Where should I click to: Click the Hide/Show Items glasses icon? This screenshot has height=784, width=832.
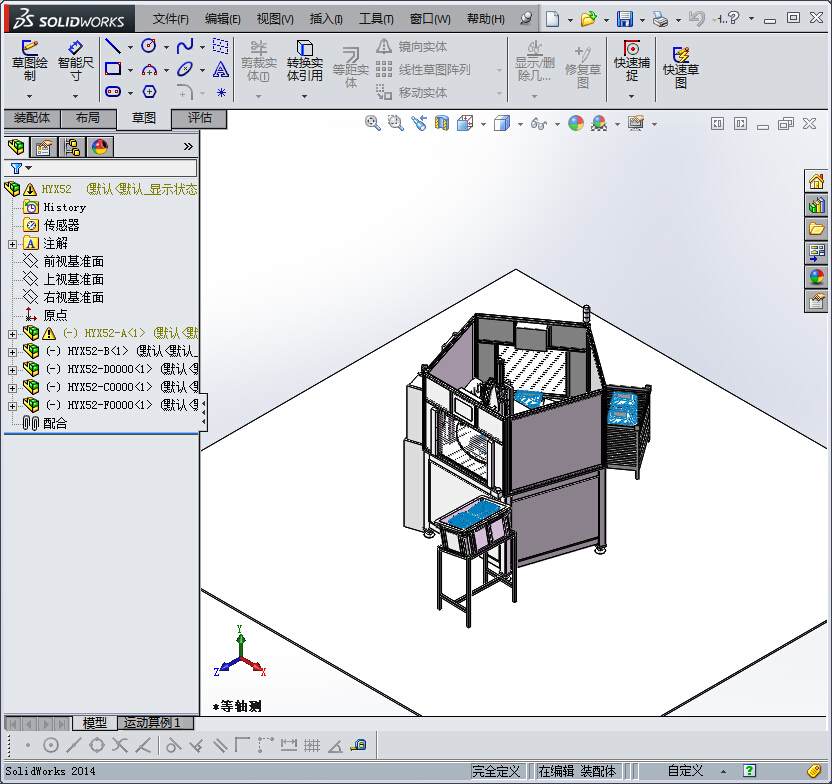[539, 124]
